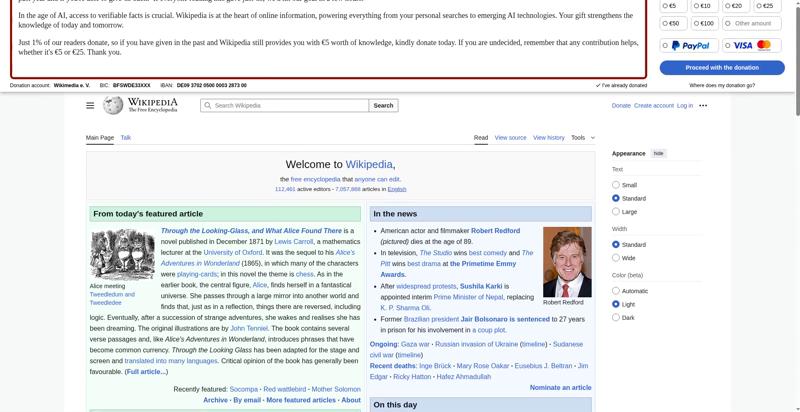The height and width of the screenshot is (412, 800).
Task: Open the Main Page tab
Action: [x=99, y=138]
